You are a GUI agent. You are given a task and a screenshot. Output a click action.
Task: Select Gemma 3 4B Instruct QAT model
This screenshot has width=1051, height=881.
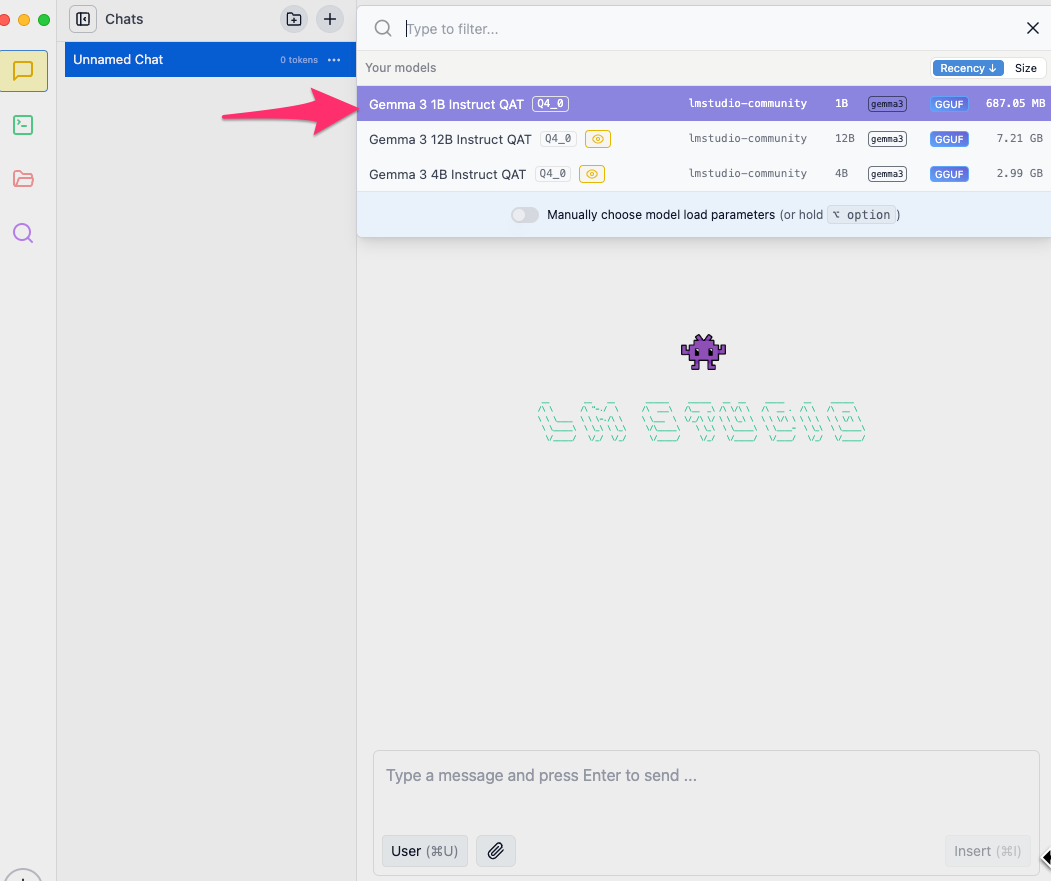(704, 174)
